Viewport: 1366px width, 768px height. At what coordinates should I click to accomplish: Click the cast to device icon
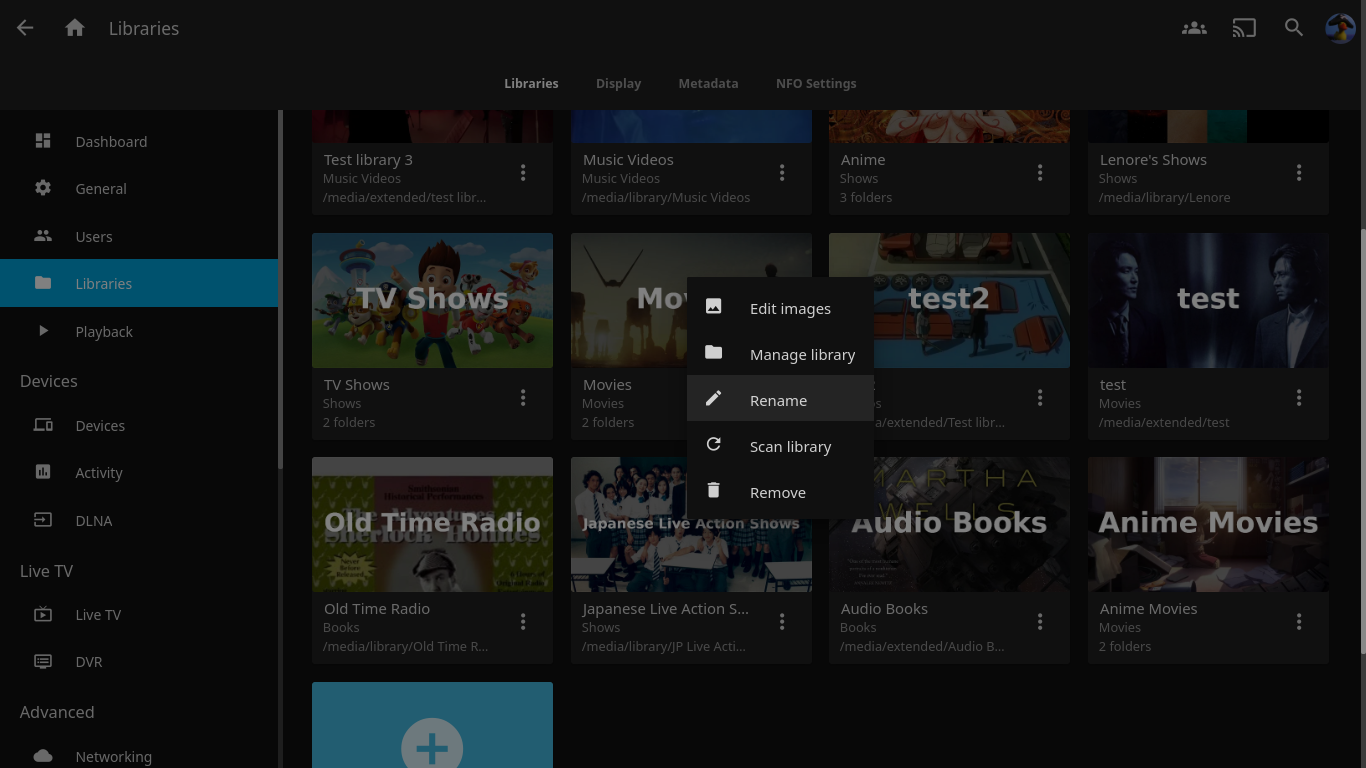coord(1244,28)
